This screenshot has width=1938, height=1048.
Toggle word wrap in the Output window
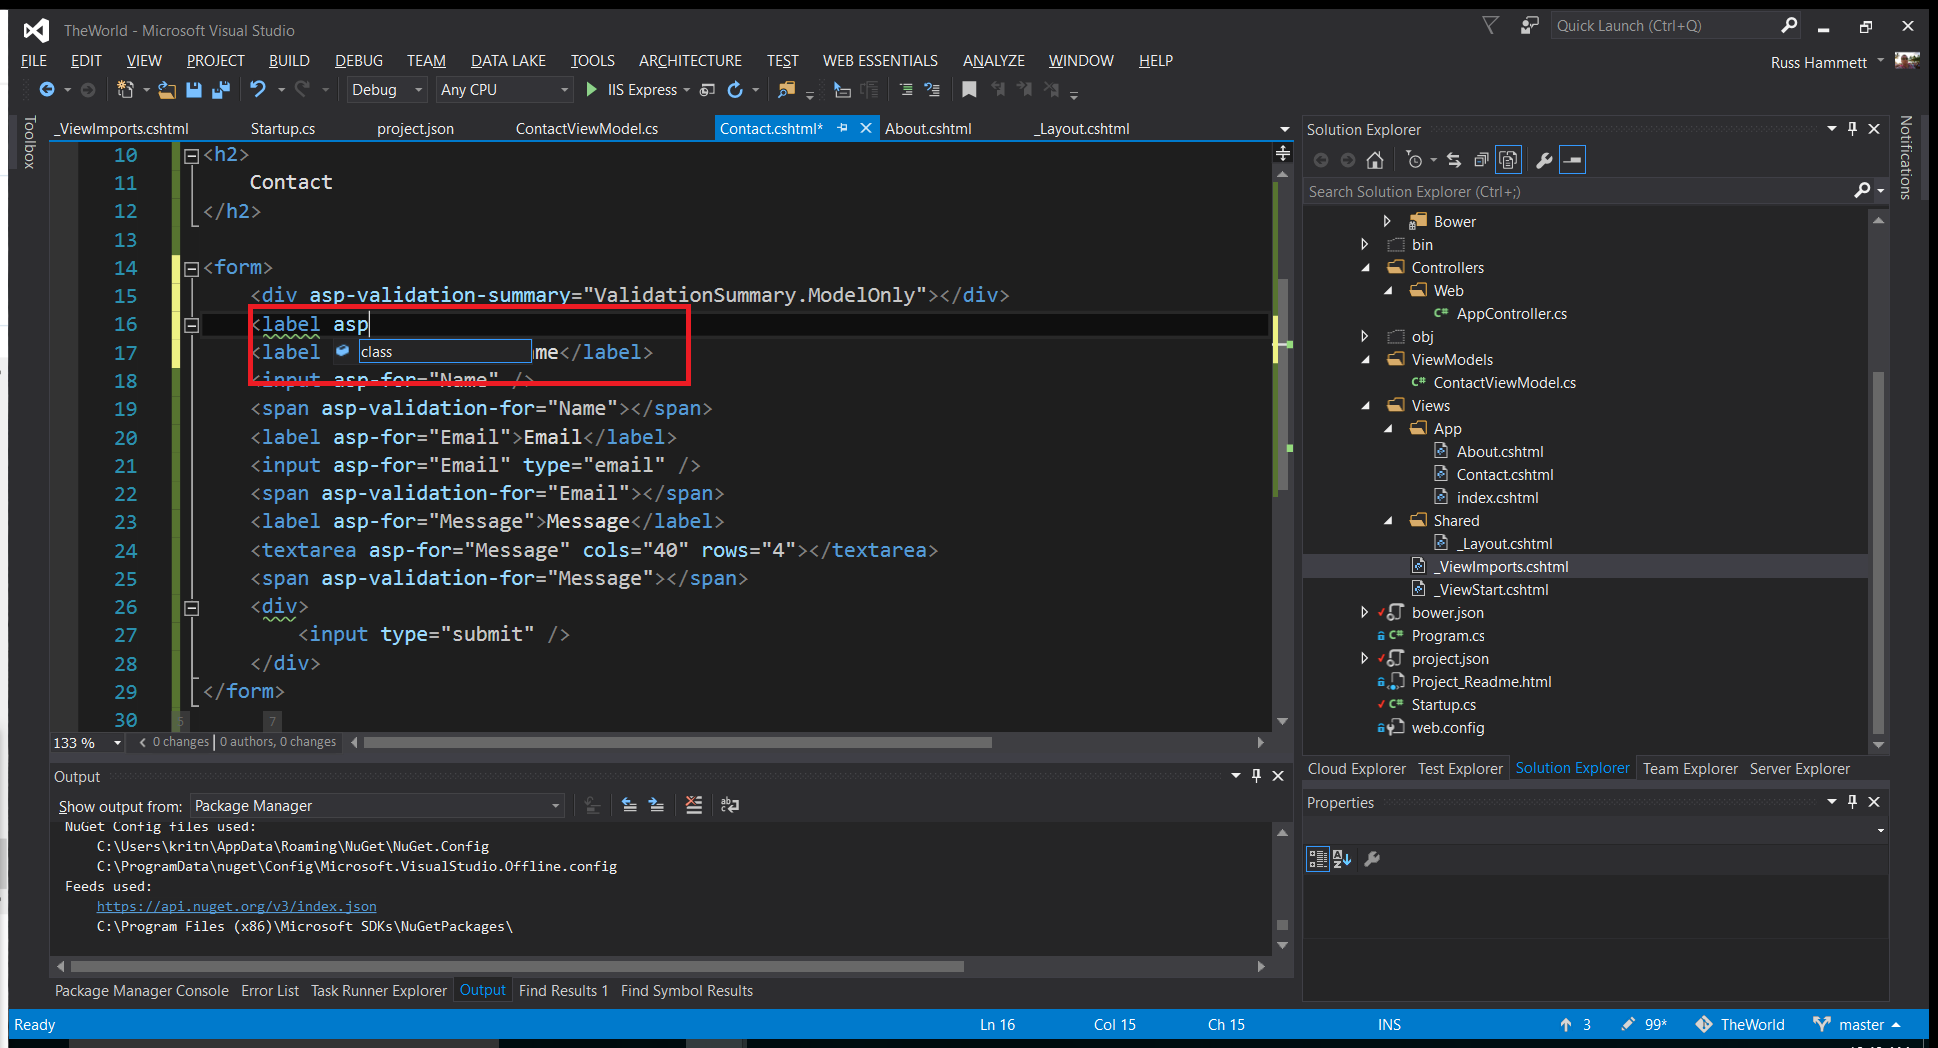(730, 805)
